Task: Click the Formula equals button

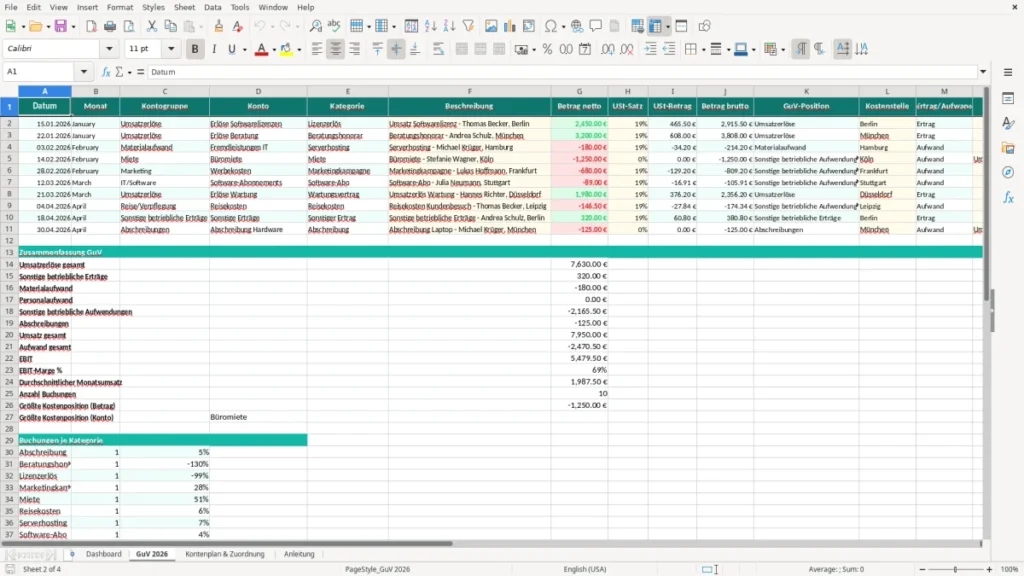Action: coord(140,72)
